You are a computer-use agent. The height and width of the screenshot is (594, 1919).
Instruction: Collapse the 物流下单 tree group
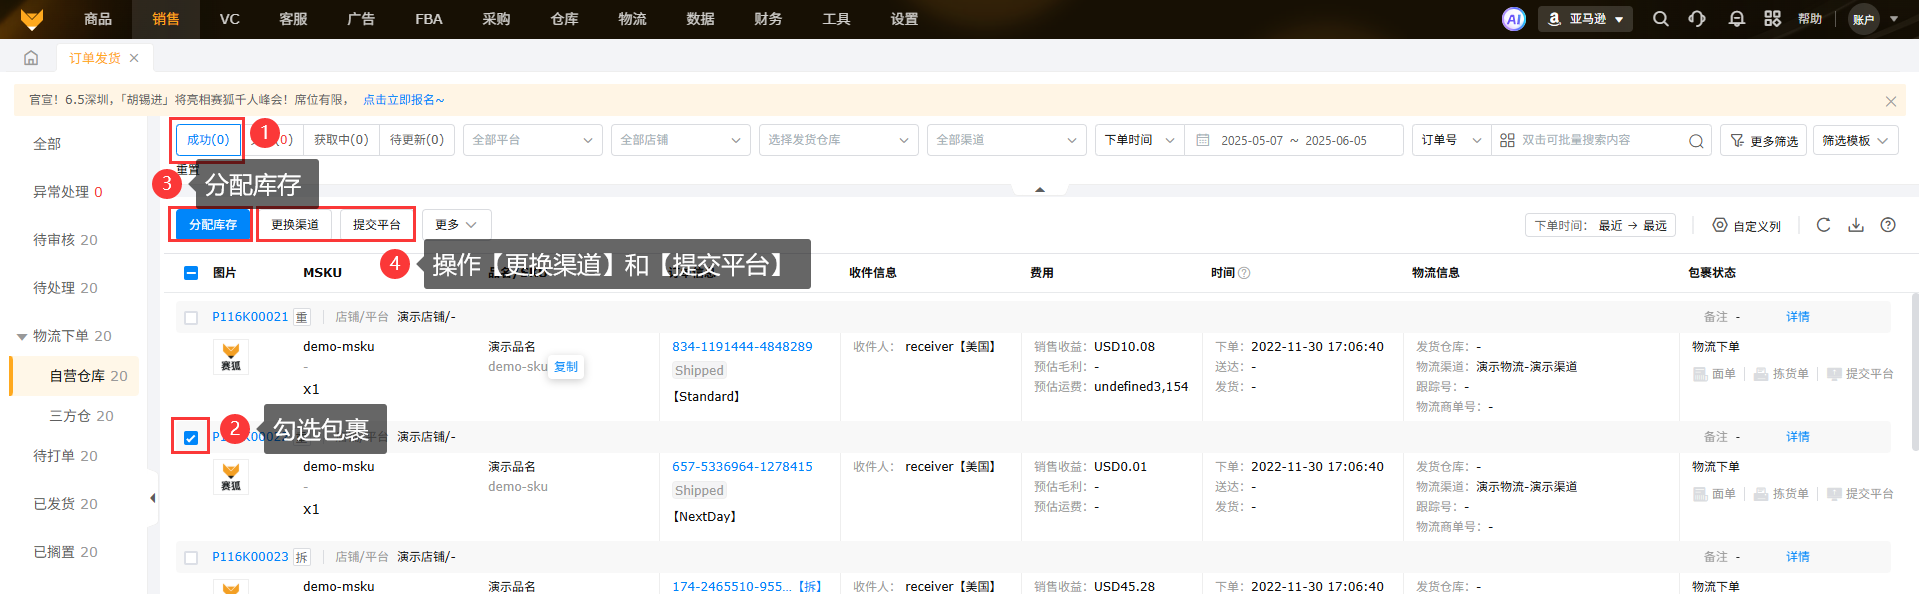click(22, 337)
